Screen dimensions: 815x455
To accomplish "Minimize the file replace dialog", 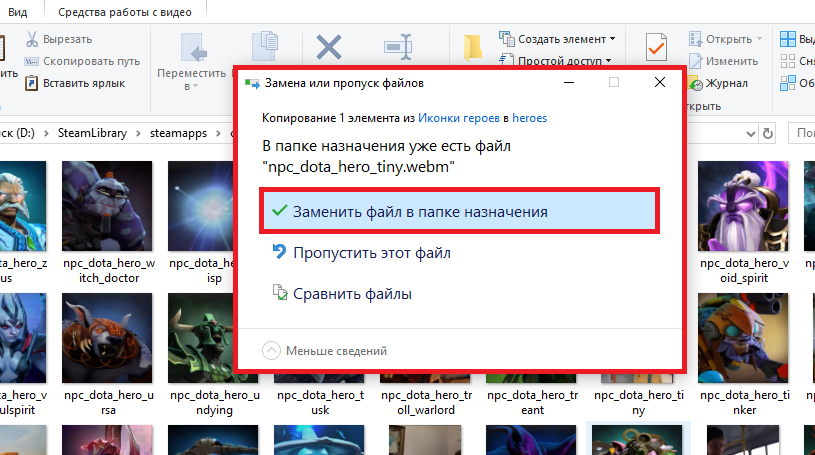I will [569, 82].
